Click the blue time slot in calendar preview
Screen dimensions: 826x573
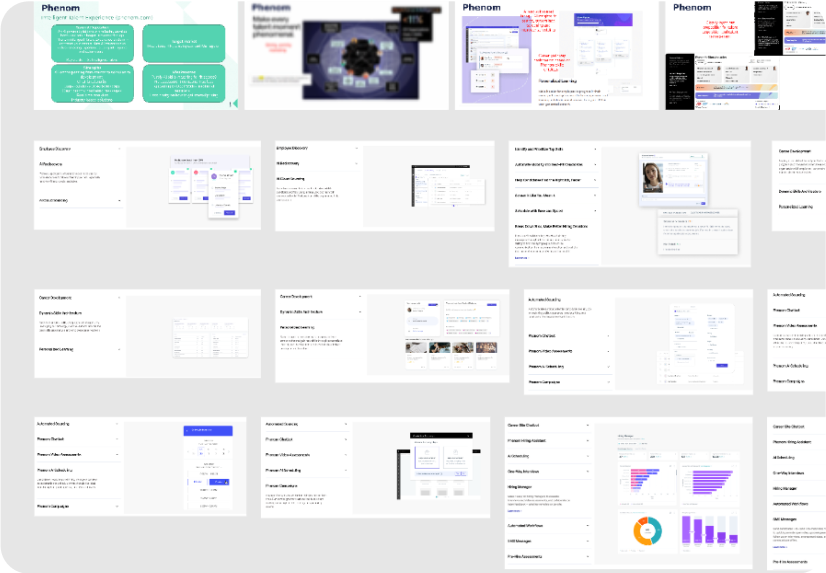[219, 482]
